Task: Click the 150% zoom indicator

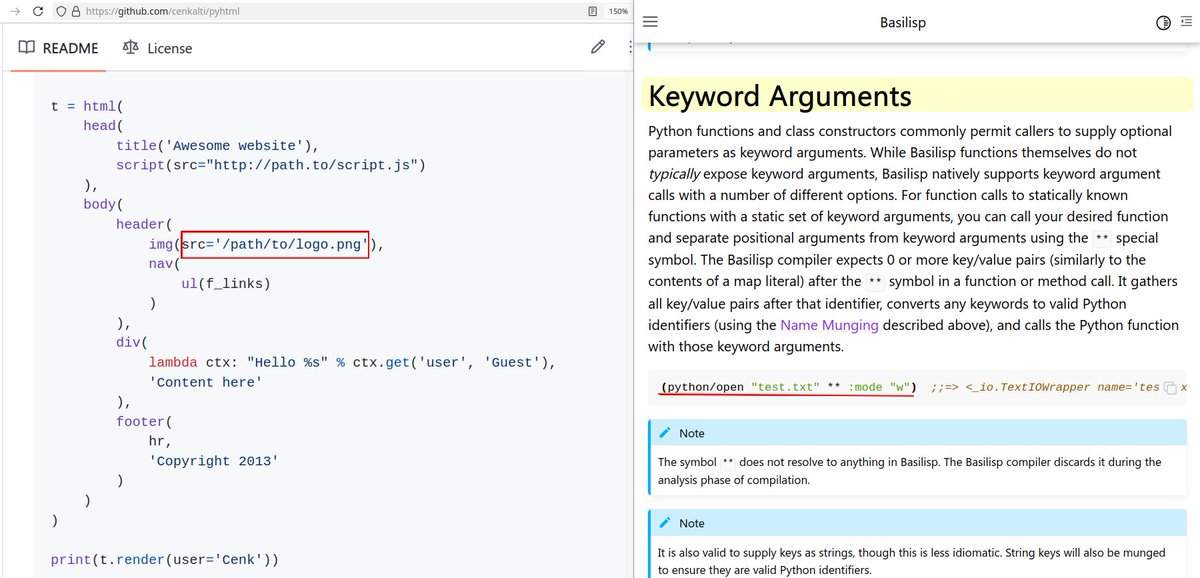Action: click(618, 11)
